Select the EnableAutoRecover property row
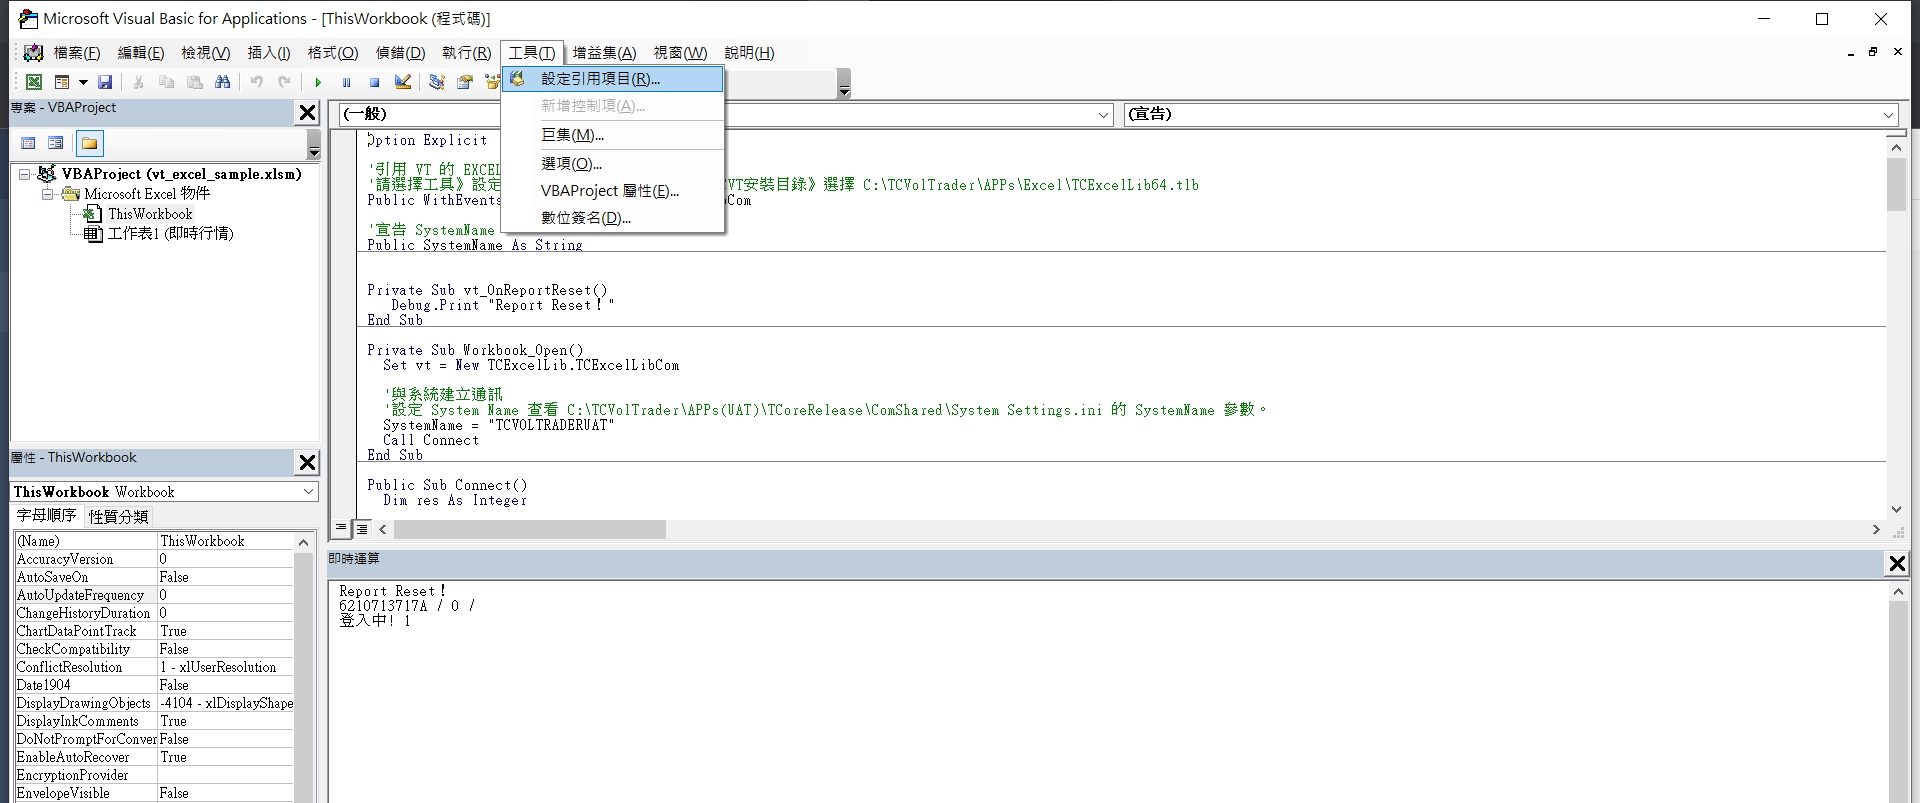1920x803 pixels. (154, 757)
